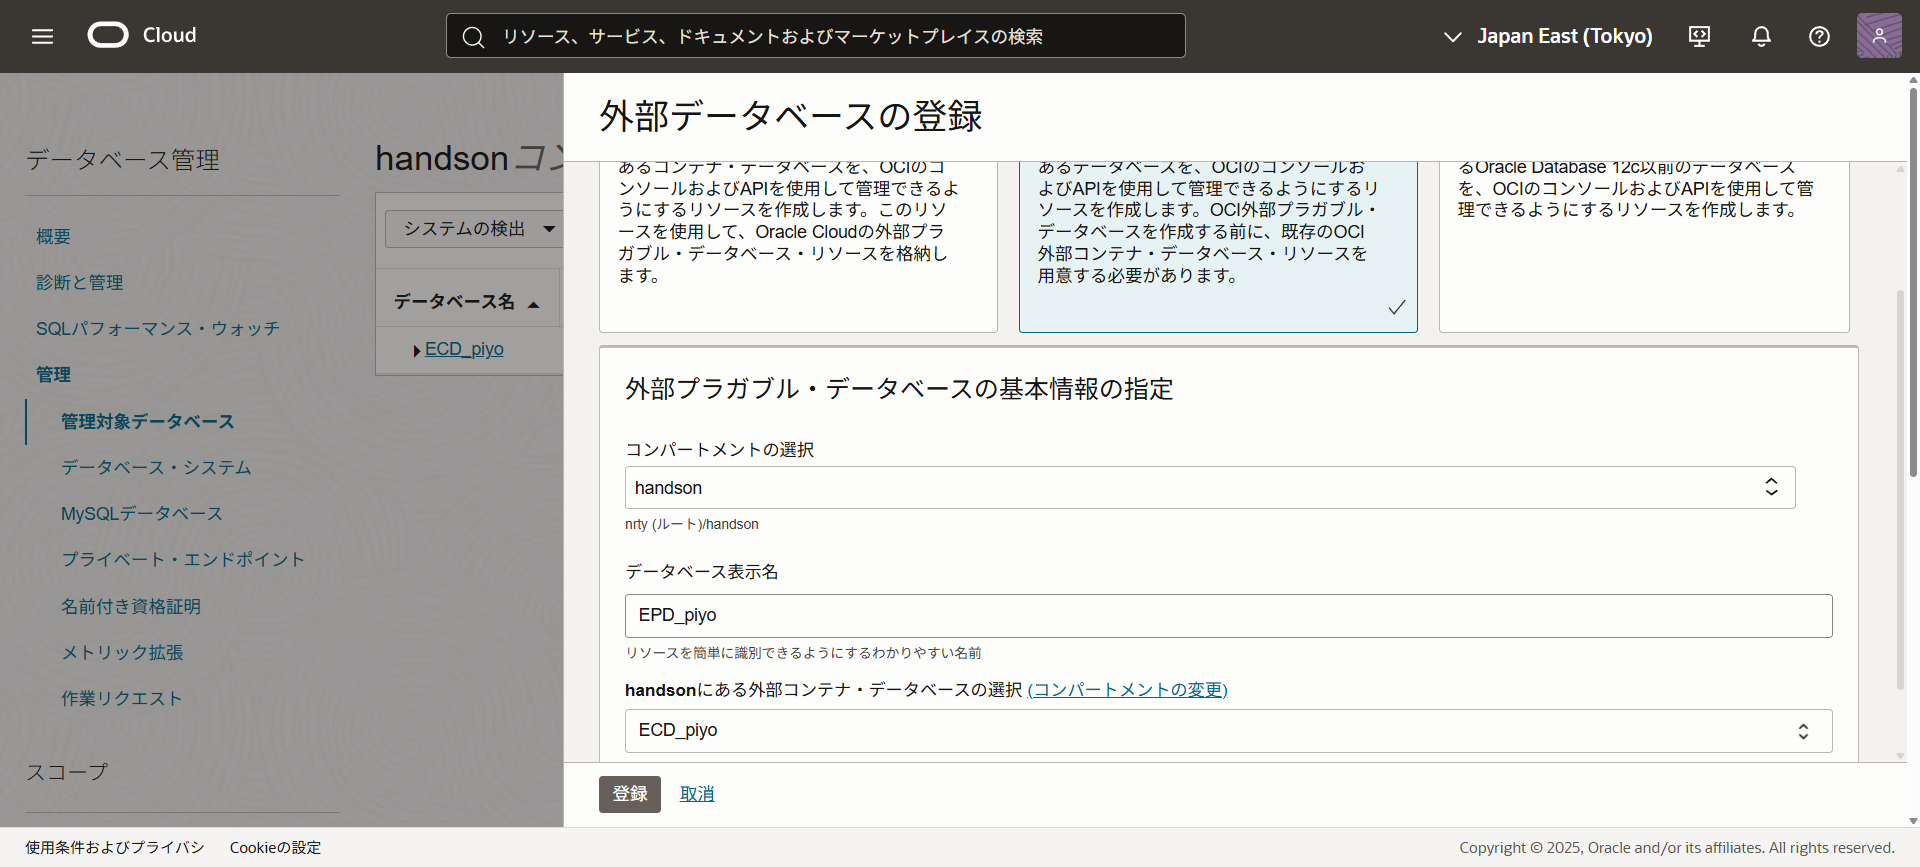
Task: Select MySQLデータベース in the sidebar
Action: click(142, 513)
